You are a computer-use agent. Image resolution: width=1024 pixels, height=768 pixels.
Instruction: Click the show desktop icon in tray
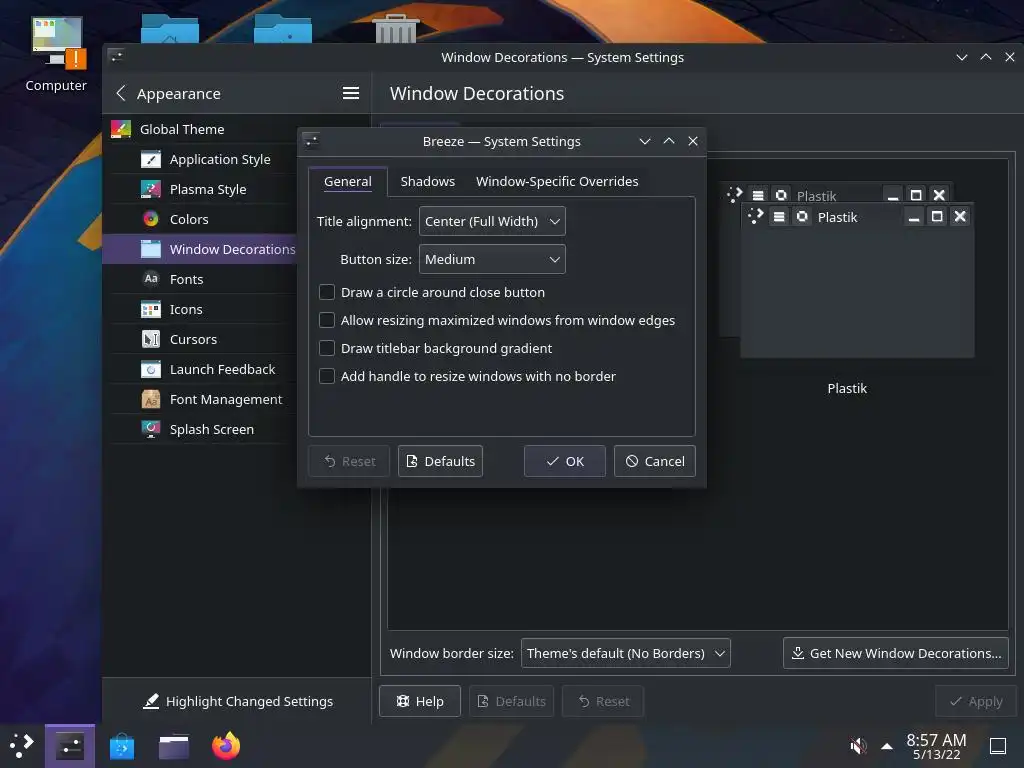[x=998, y=746]
